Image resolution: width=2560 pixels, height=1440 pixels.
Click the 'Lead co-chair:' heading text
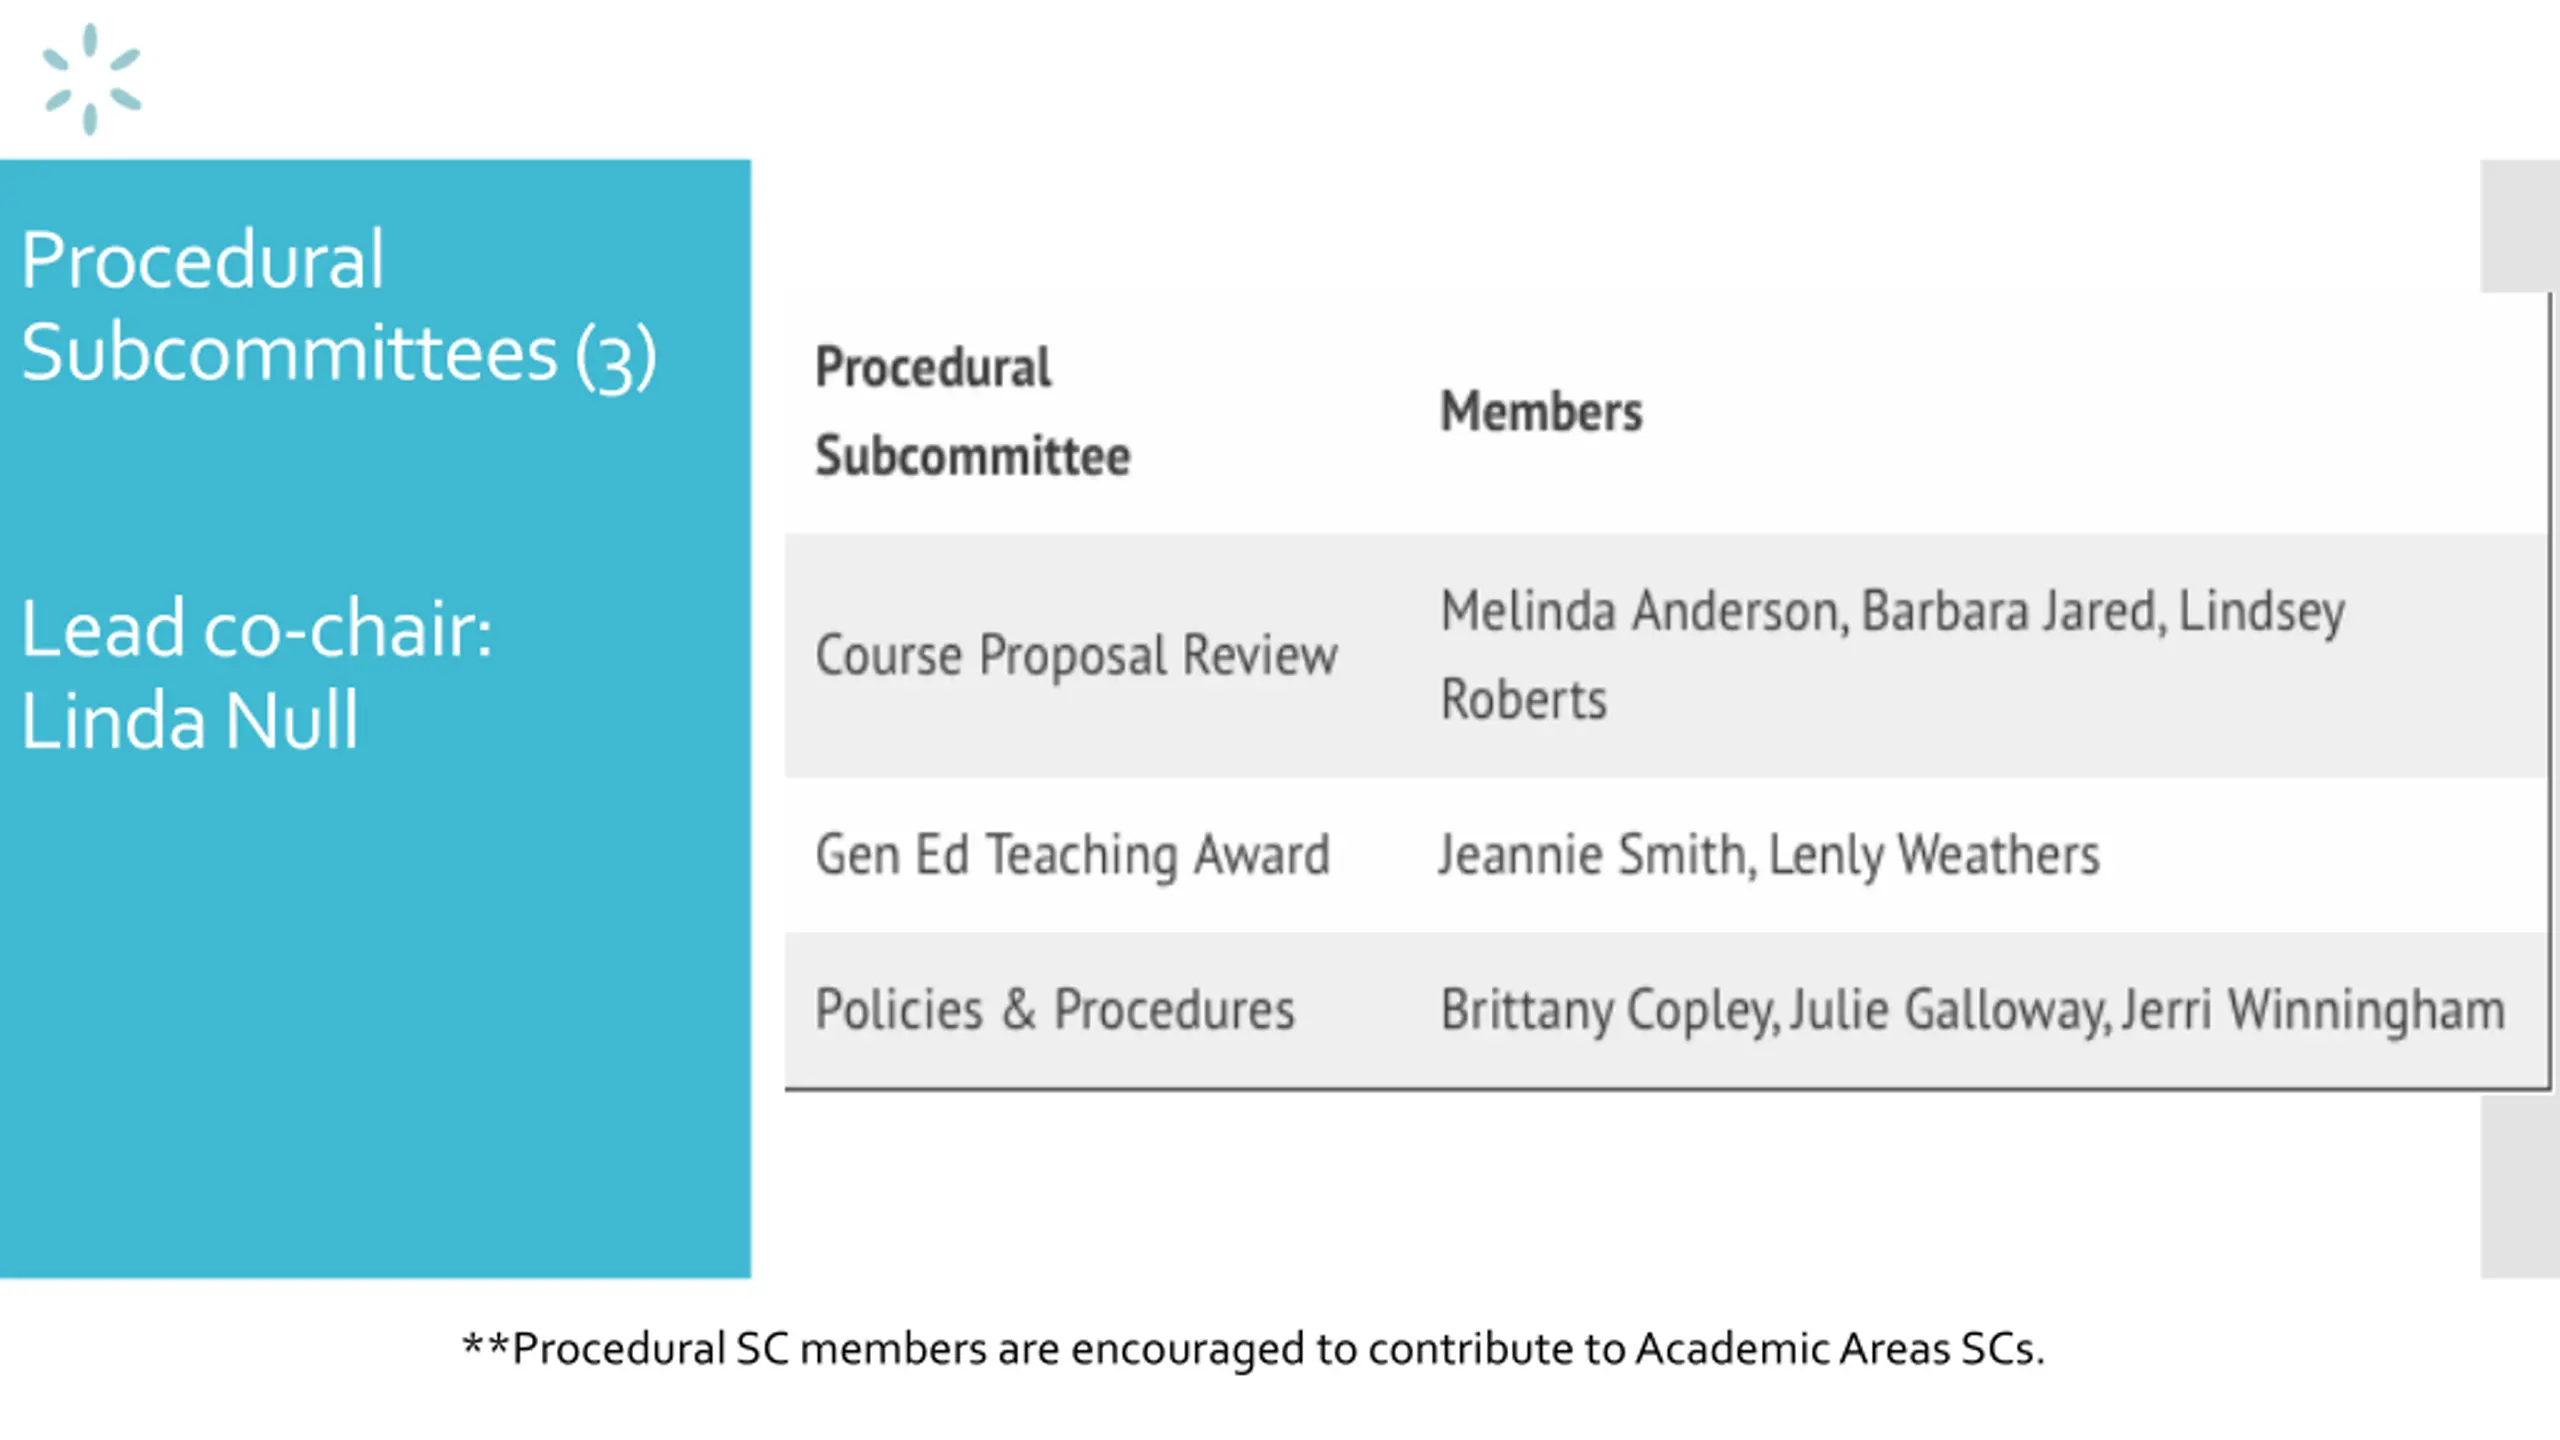tap(257, 629)
